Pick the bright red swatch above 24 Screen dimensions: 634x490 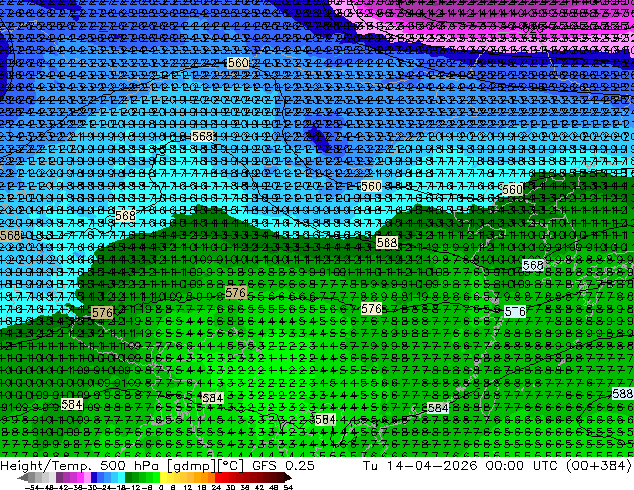click(218, 478)
